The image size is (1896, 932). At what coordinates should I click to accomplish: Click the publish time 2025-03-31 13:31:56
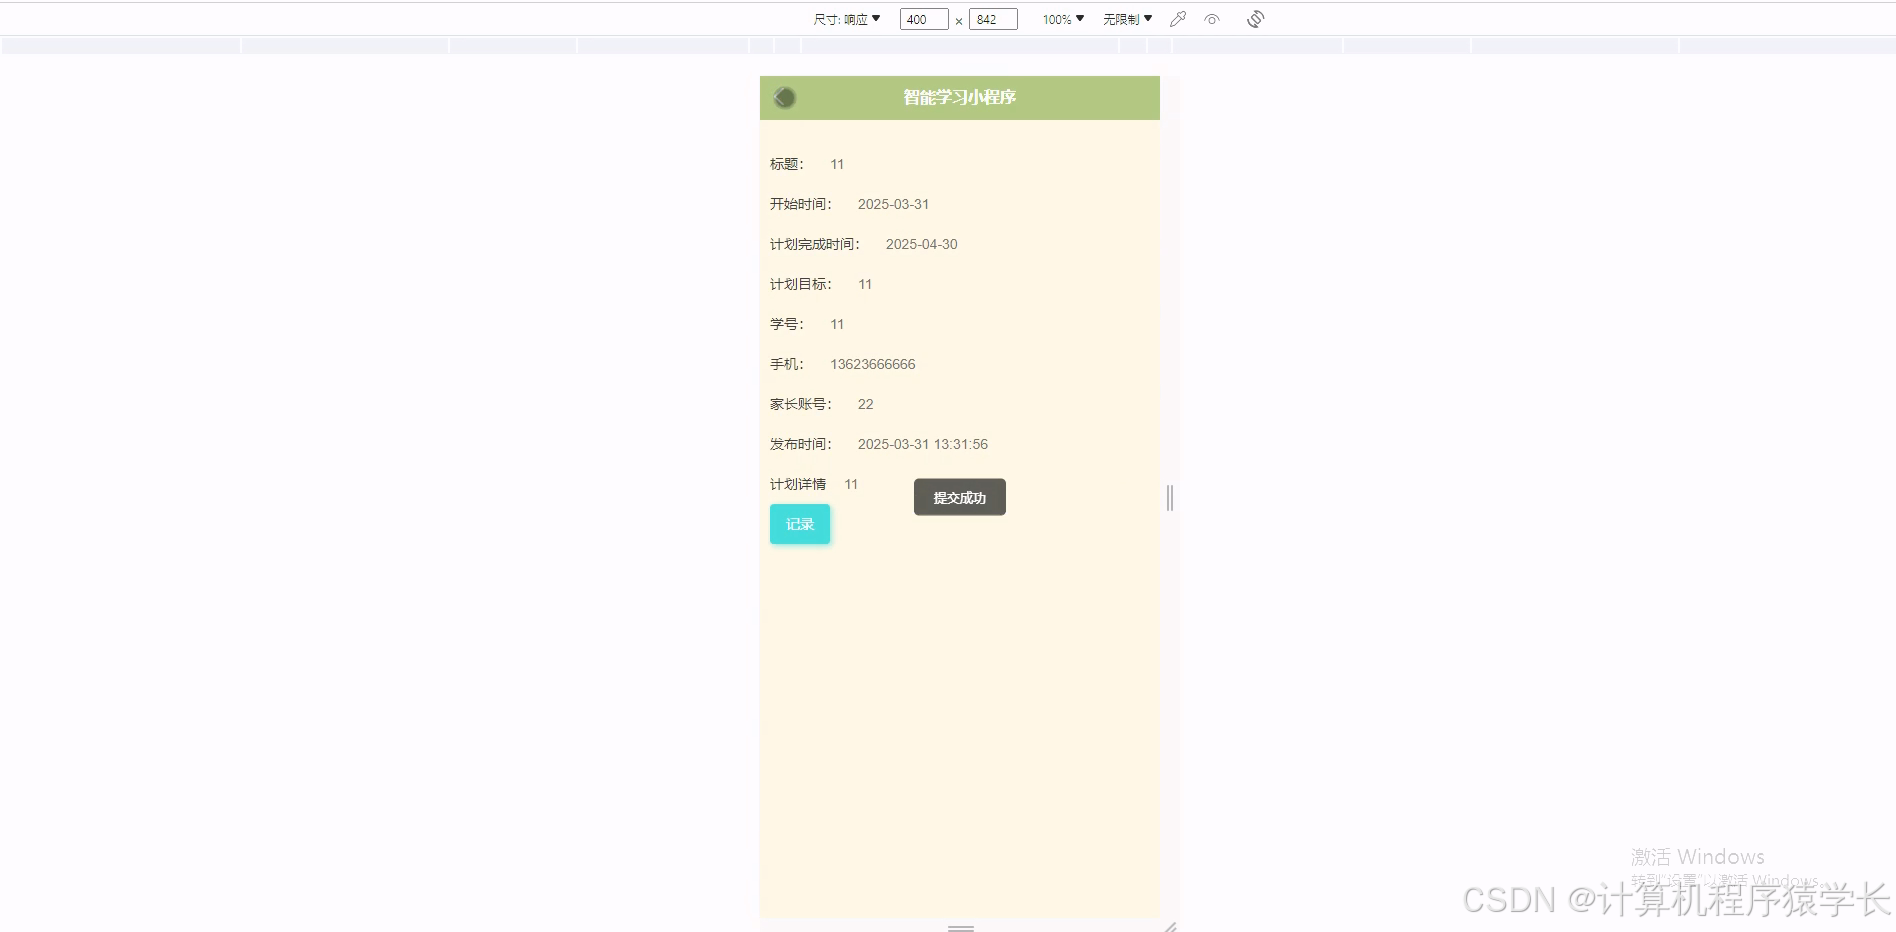click(922, 444)
